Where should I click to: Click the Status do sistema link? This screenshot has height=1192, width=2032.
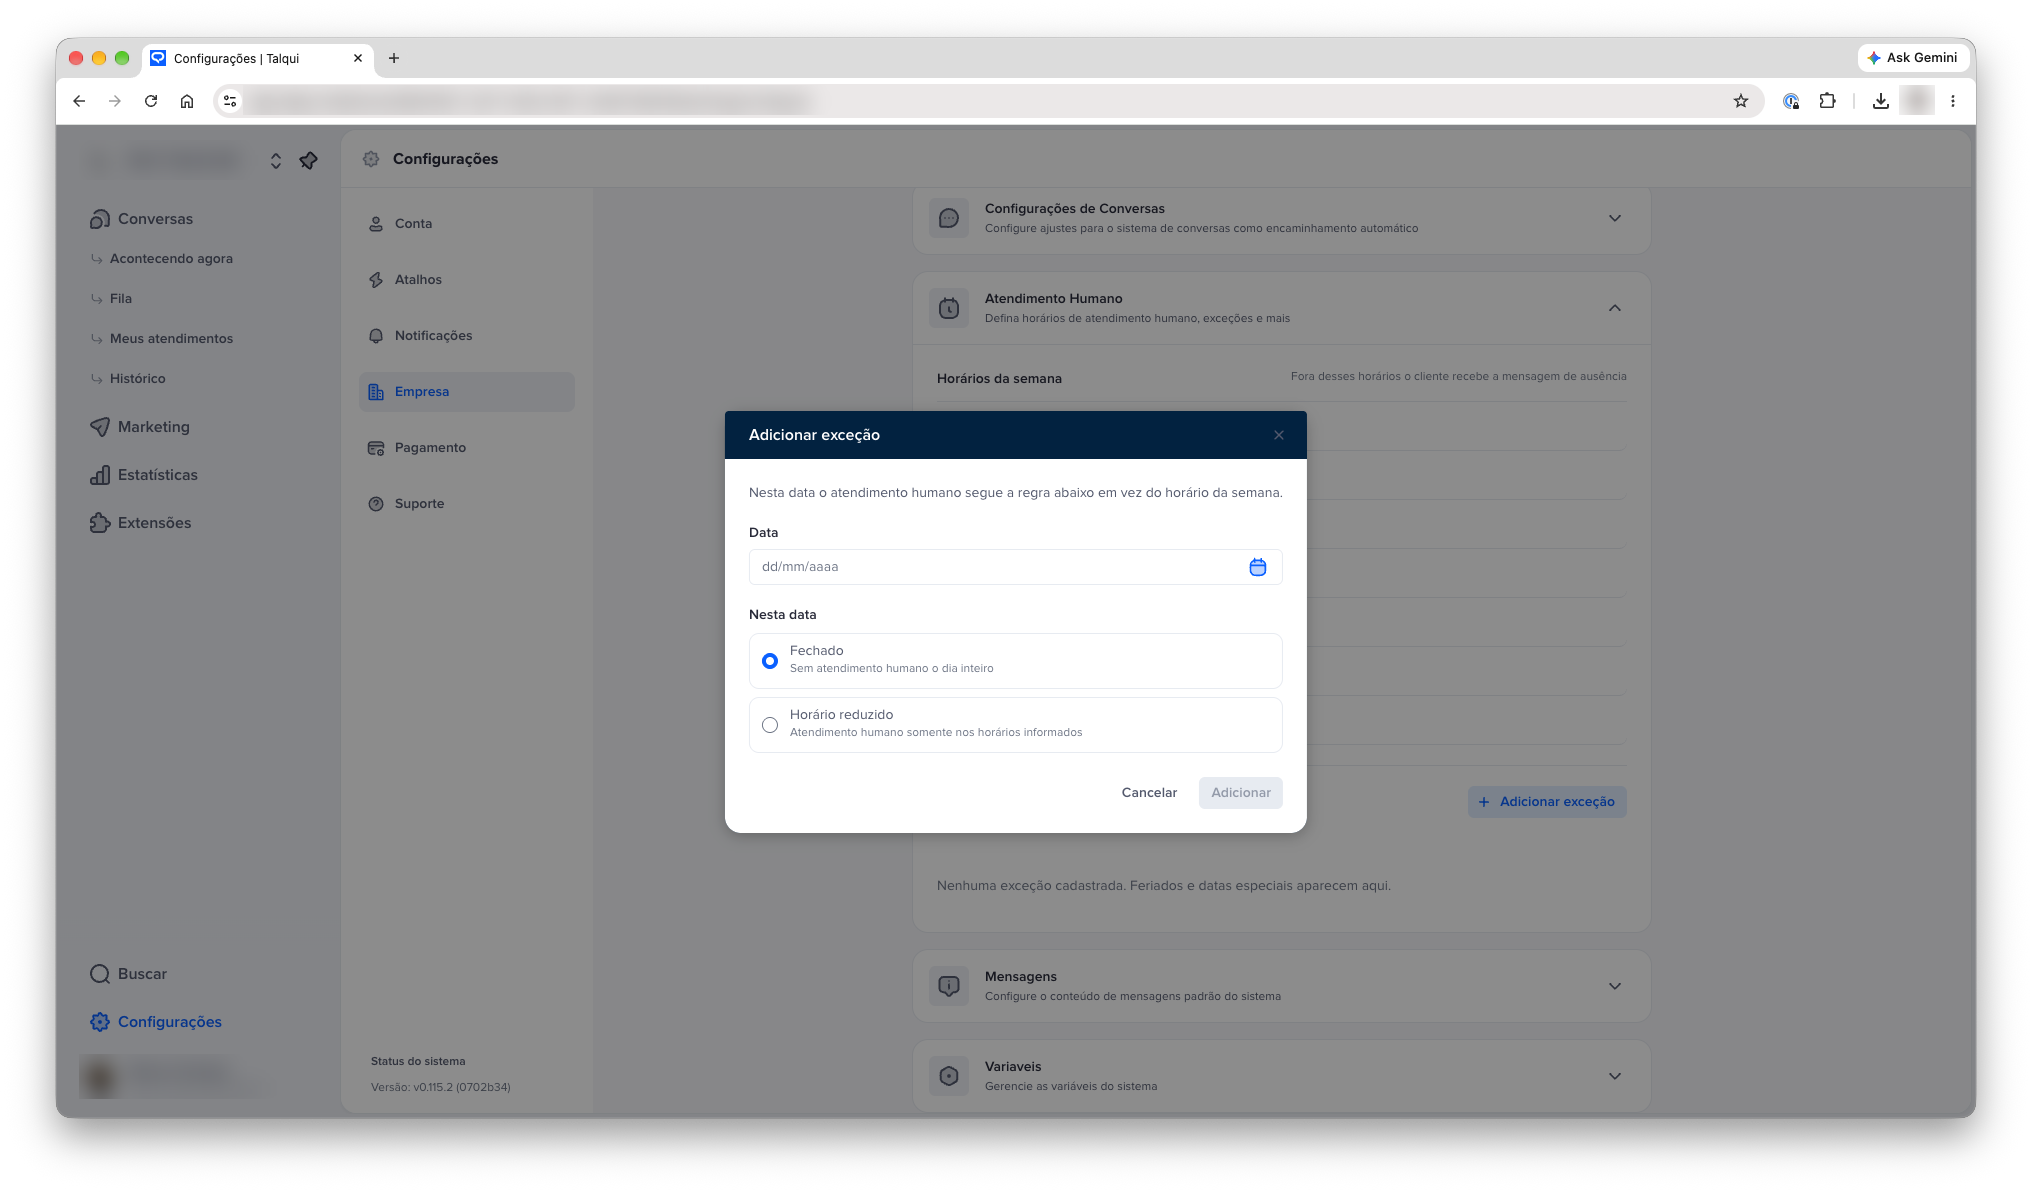point(418,1062)
